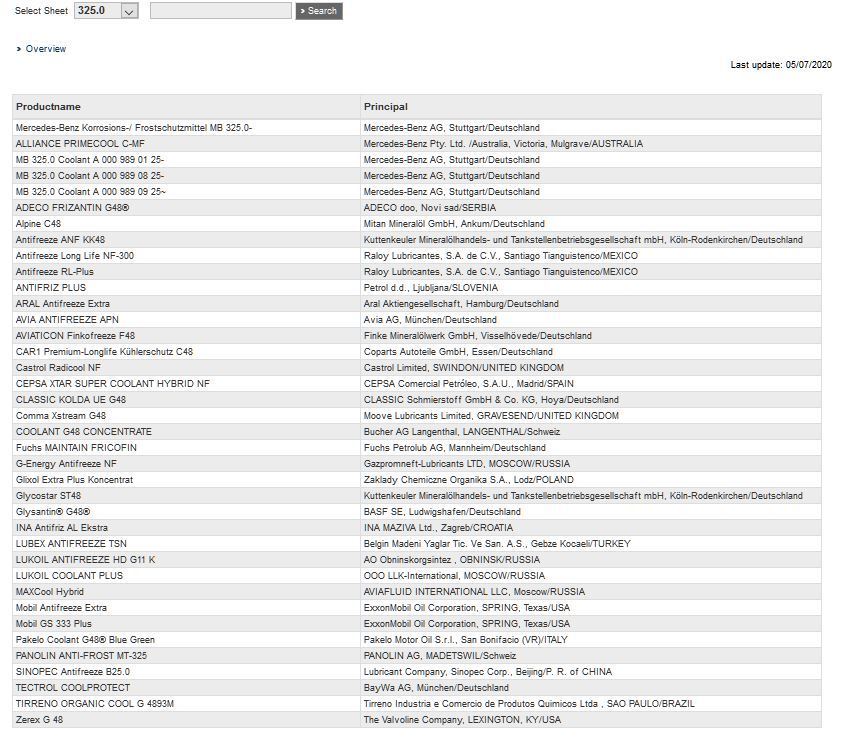Image resolution: width=843 pixels, height=740 pixels.
Task: Click the Principal column header
Action: pos(385,107)
